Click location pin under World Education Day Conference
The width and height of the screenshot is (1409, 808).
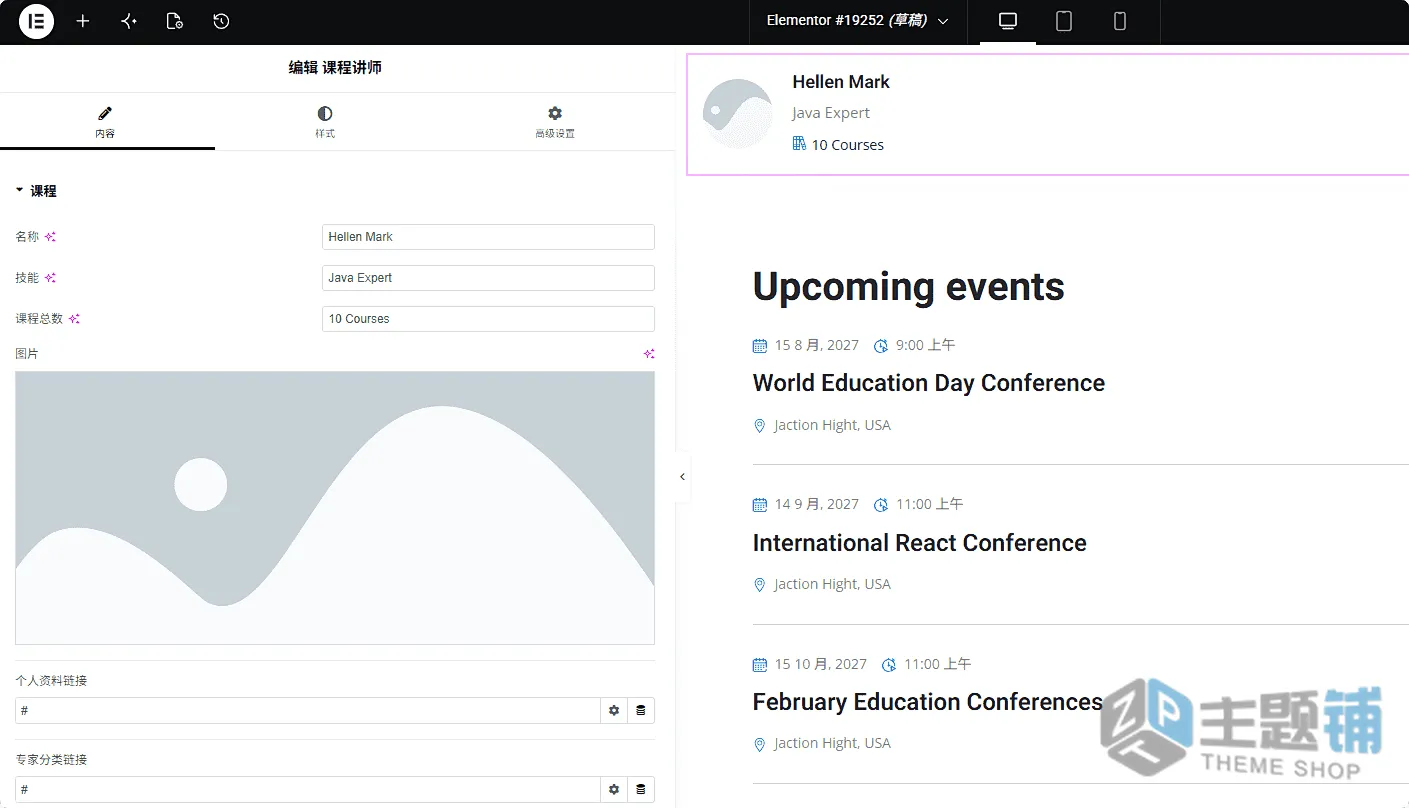tap(759, 426)
